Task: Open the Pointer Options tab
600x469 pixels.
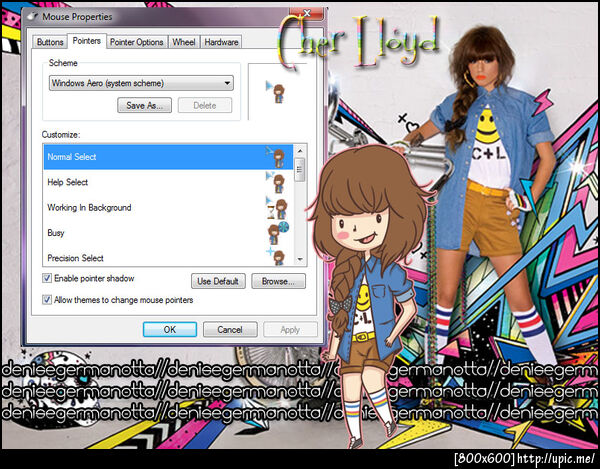Action: pyautogui.click(x=137, y=42)
